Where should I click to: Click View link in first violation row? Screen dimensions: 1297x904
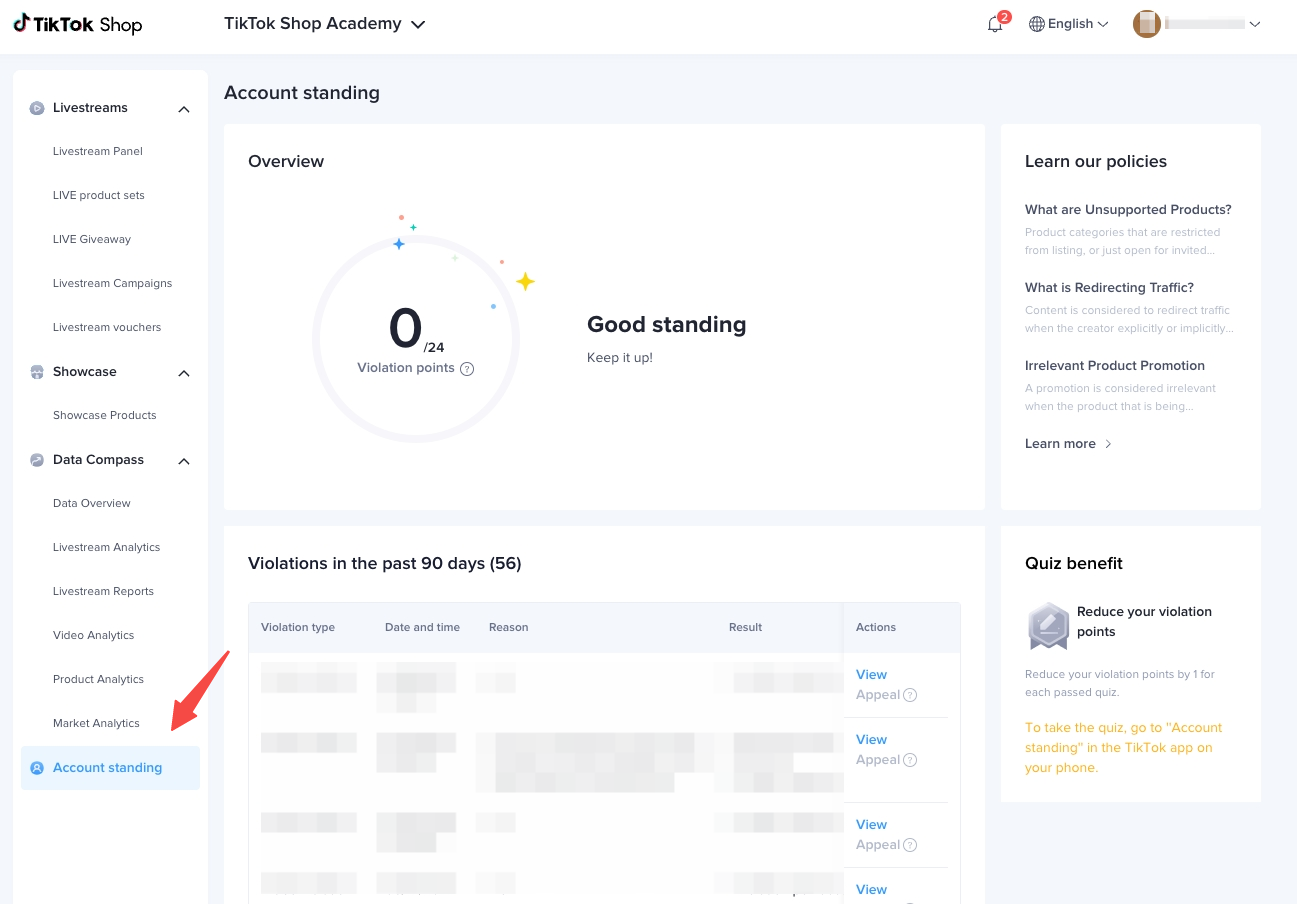(x=871, y=675)
